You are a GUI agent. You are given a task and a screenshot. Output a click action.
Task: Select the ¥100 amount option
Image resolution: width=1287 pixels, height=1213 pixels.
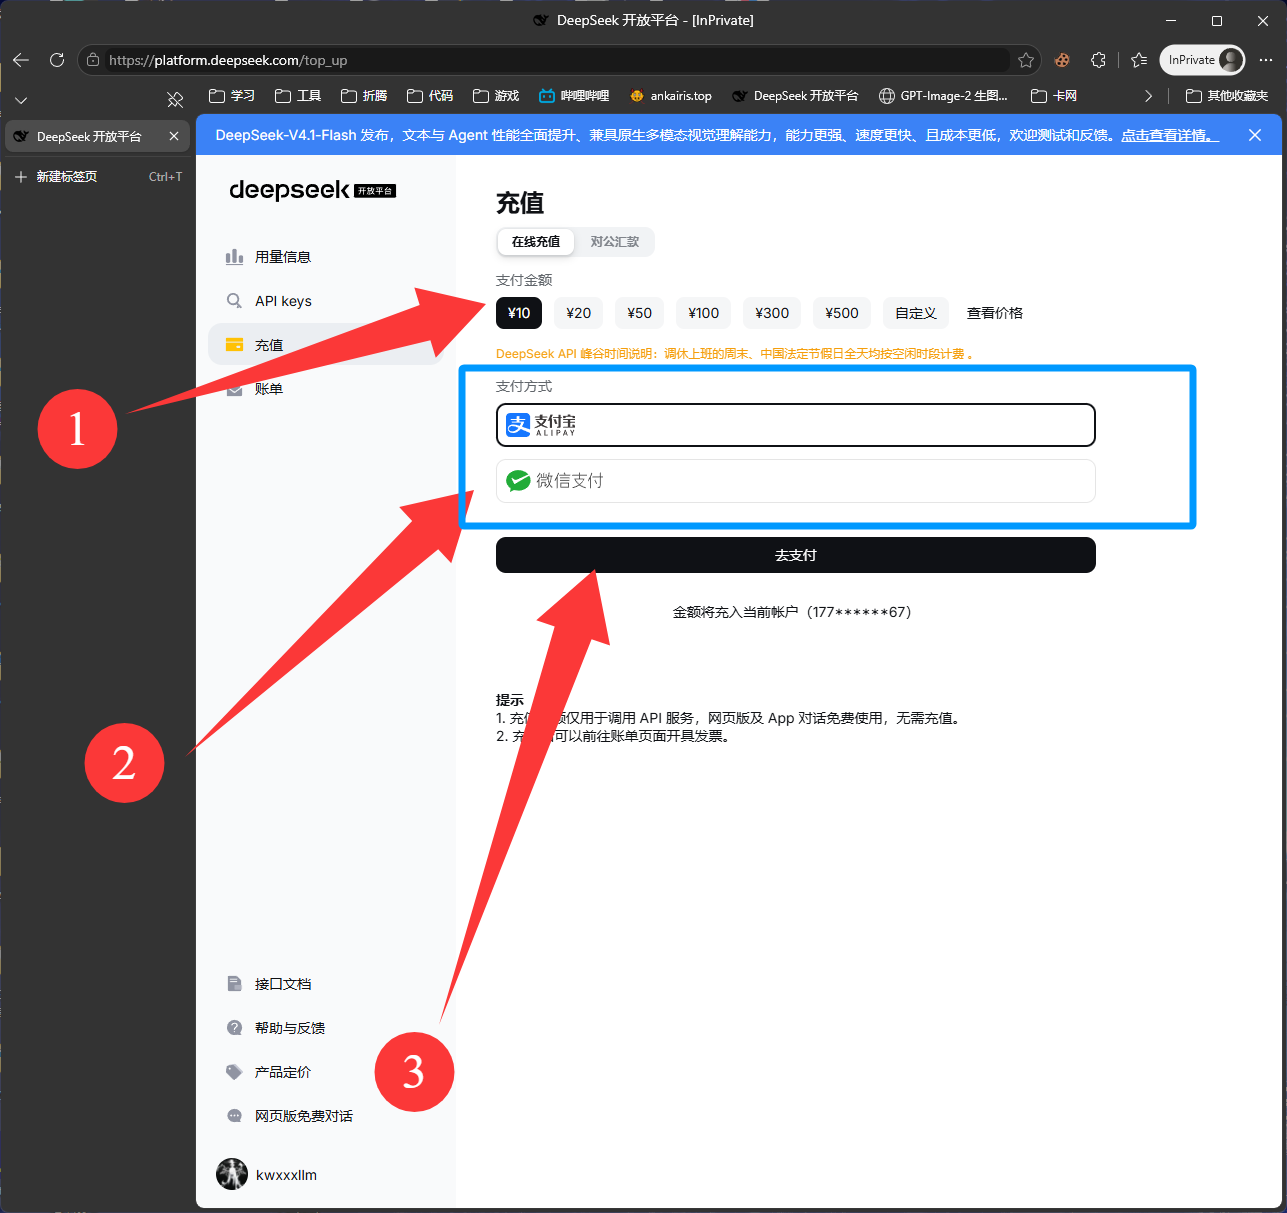(704, 313)
